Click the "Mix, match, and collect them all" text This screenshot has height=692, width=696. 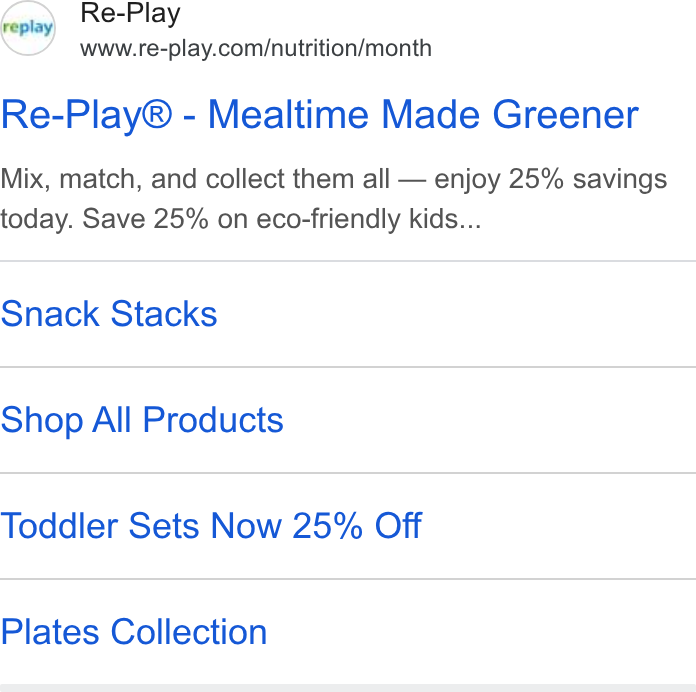click(195, 179)
